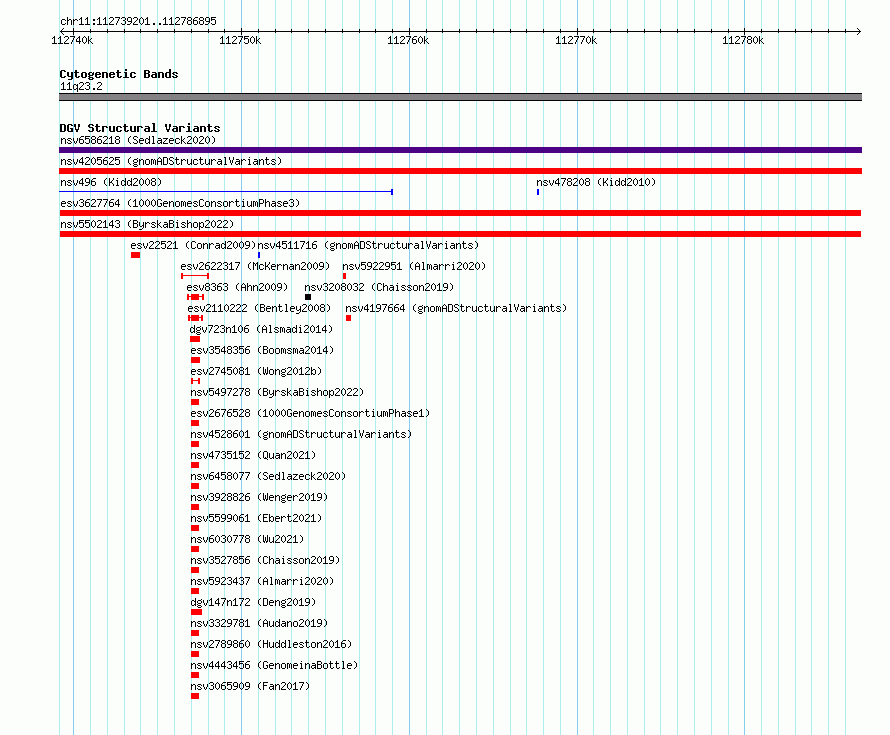
Task: Click the nsv496 (Kidd2008) label
Action: (x=111, y=182)
